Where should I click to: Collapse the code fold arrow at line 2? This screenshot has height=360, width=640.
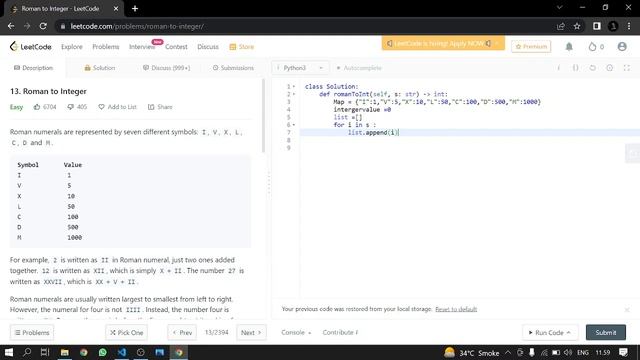(294, 94)
